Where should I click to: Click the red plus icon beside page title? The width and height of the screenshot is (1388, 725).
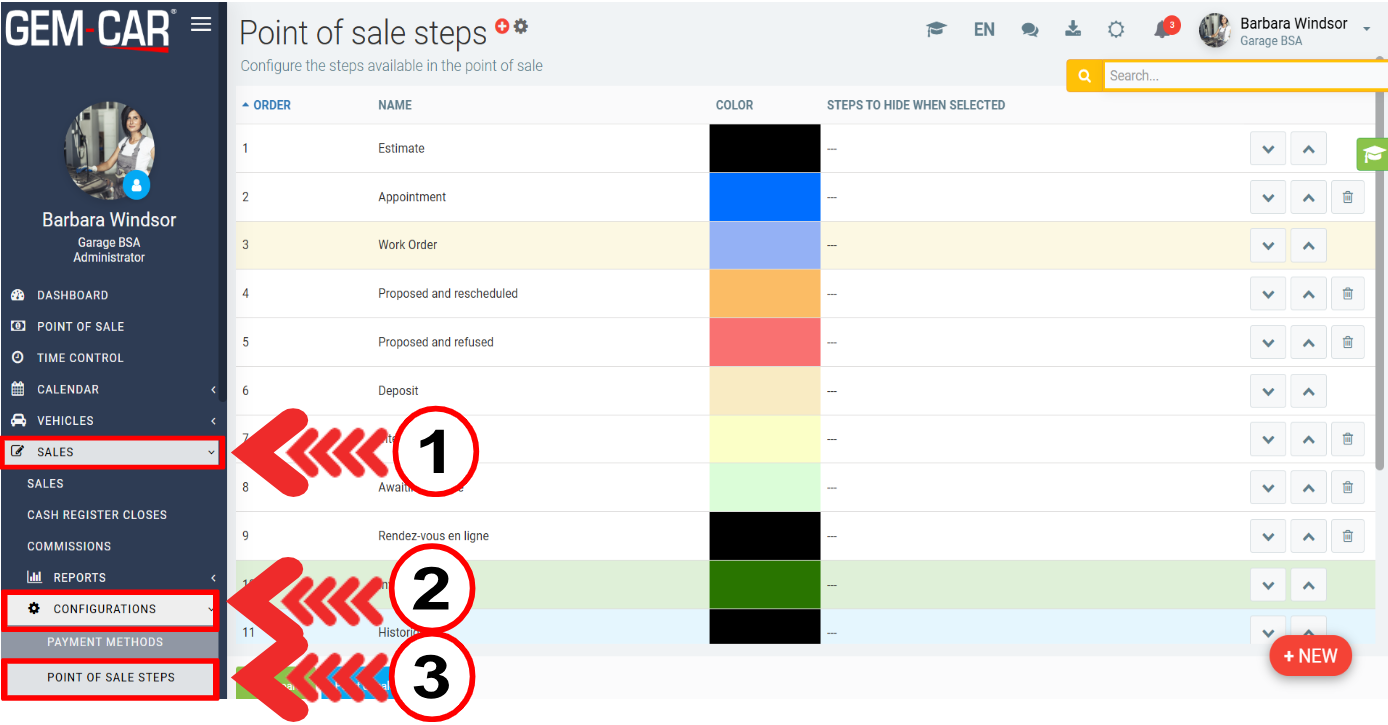tap(502, 27)
